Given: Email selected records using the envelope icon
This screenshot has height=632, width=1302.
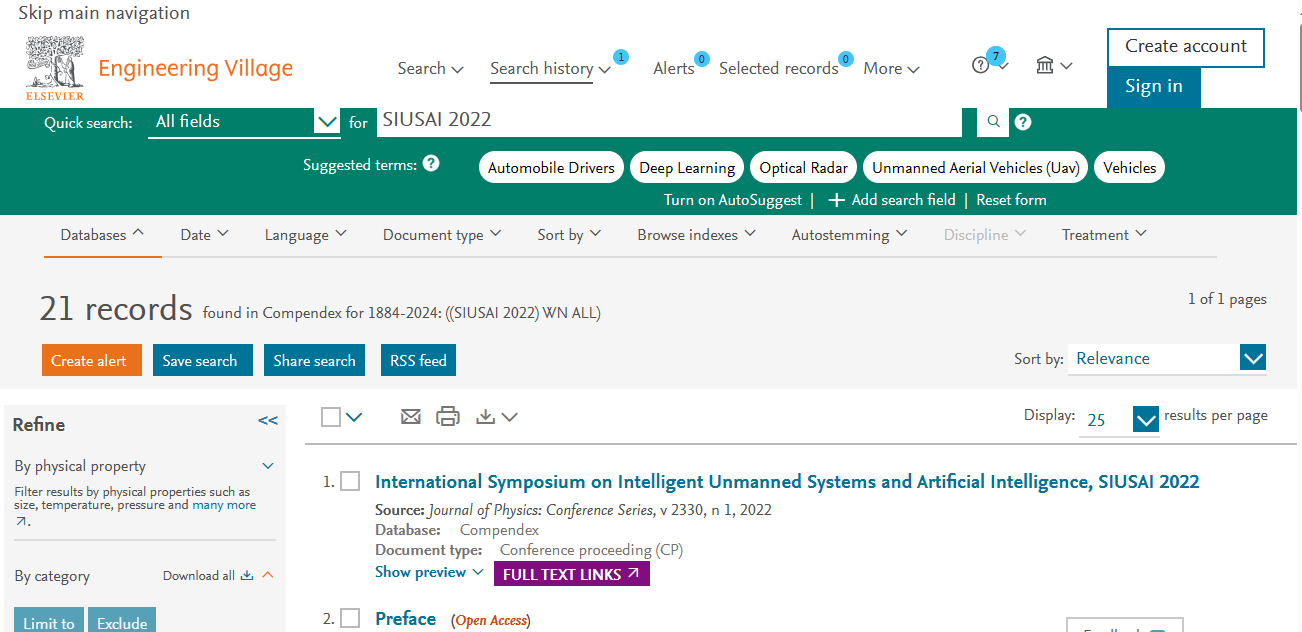Looking at the screenshot, I should pos(410,417).
